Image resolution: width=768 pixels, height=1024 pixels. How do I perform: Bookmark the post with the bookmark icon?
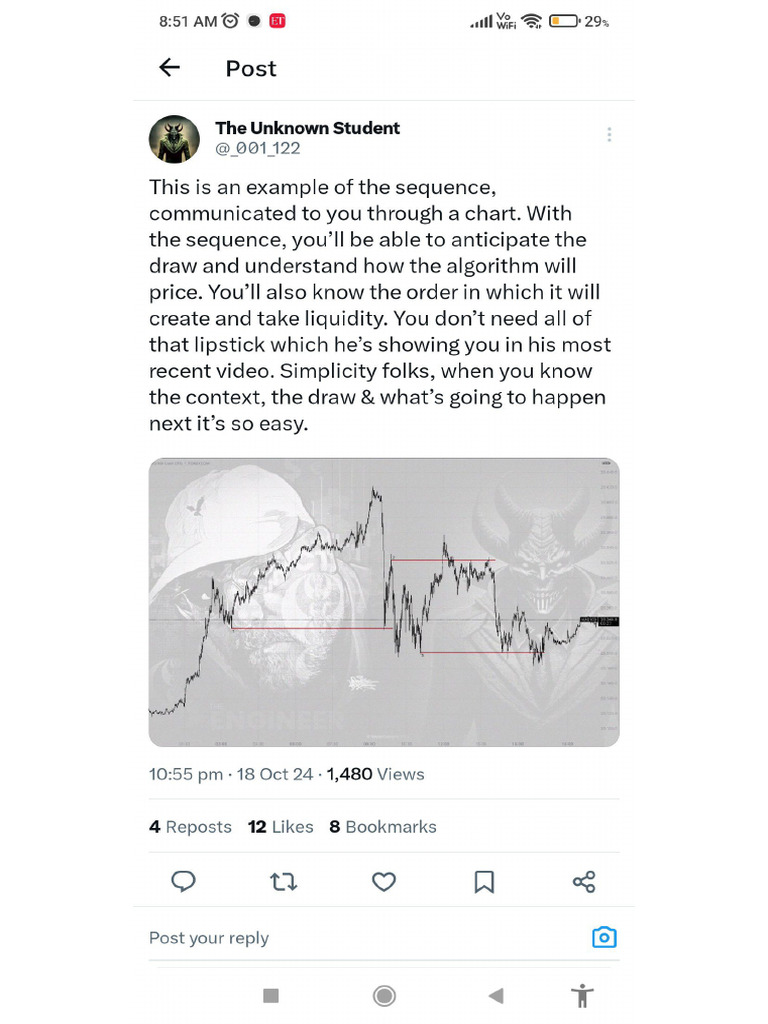coord(484,881)
